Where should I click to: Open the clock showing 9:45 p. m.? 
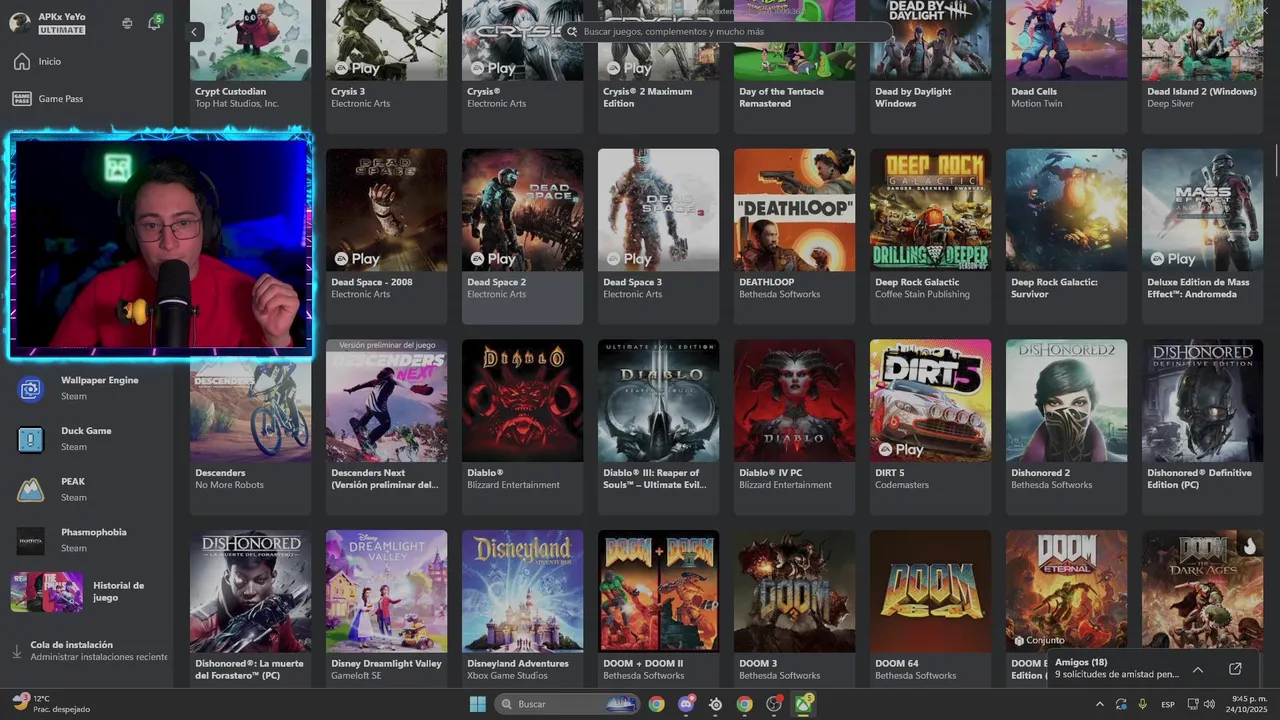pos(1249,704)
